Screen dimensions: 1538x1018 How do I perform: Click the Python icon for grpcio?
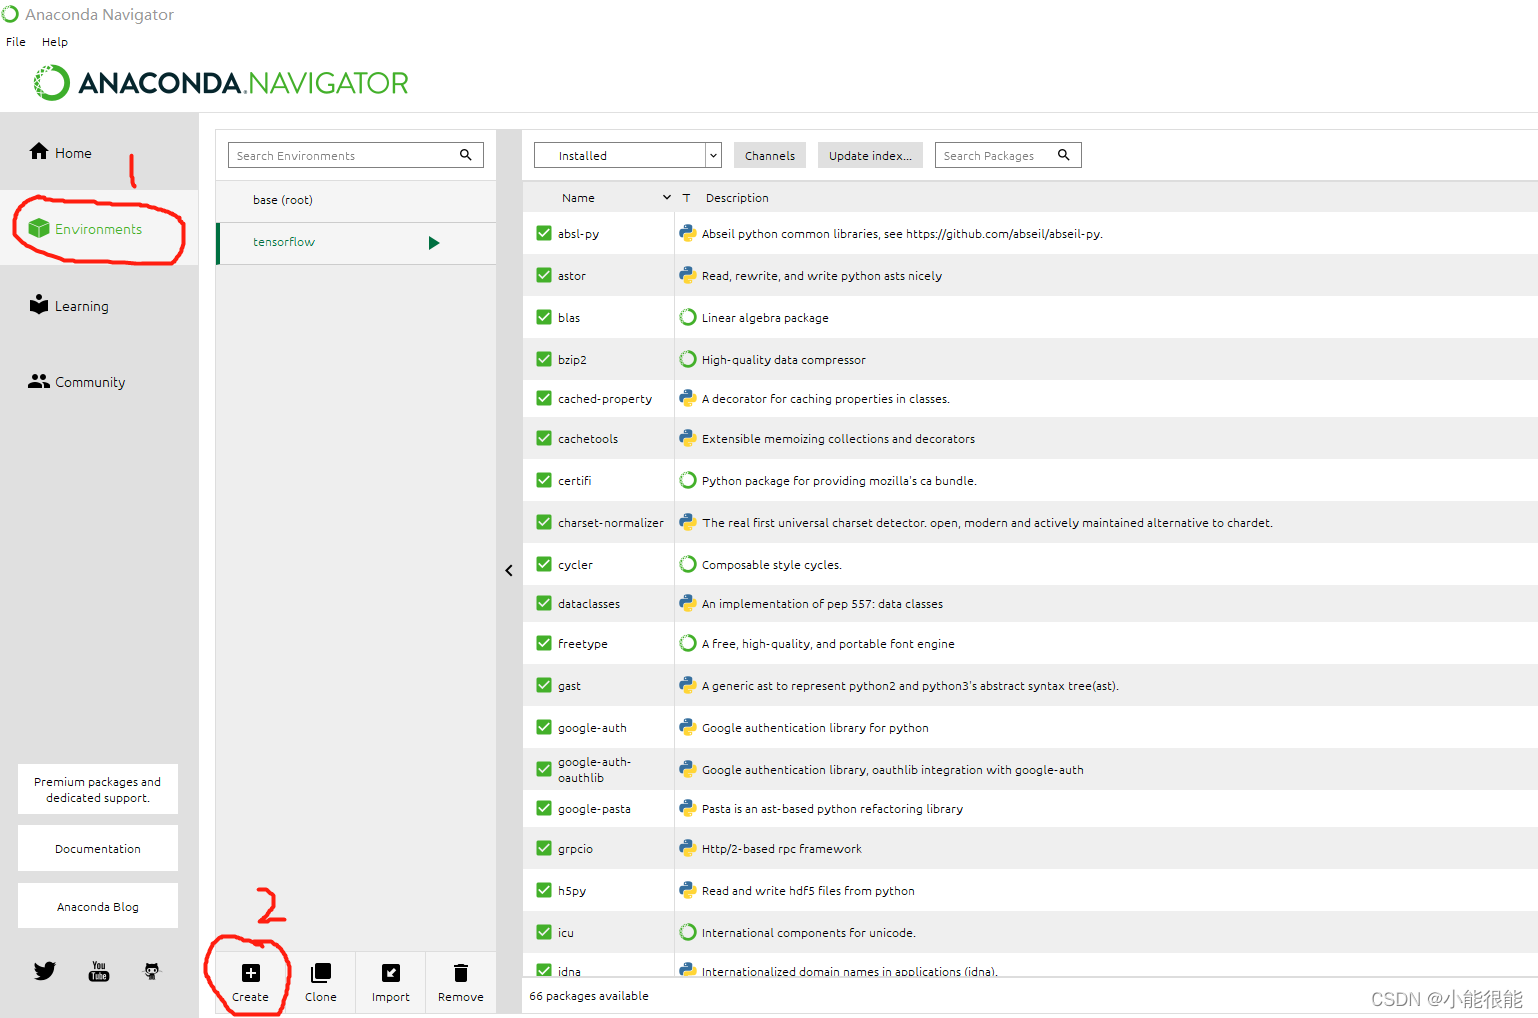(x=688, y=848)
